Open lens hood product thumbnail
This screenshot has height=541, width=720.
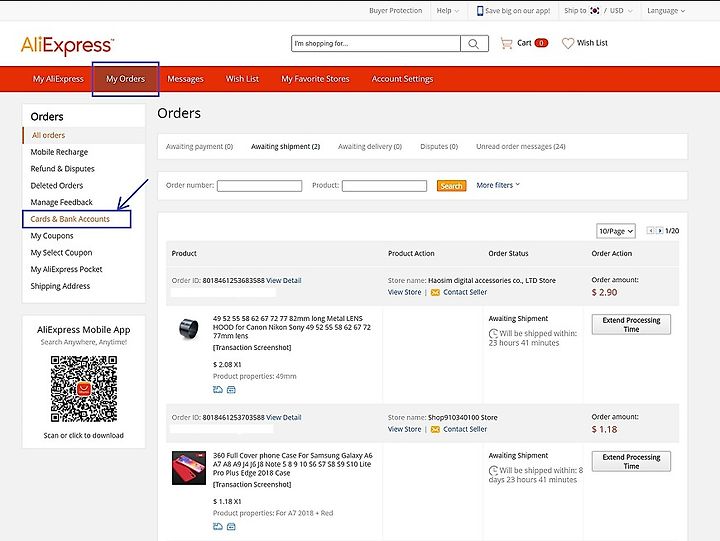pyautogui.click(x=189, y=329)
